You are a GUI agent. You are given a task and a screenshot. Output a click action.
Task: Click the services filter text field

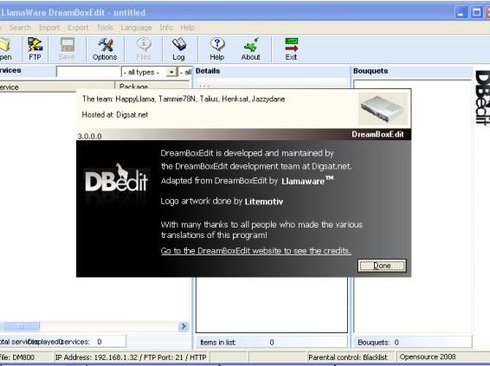[88, 72]
